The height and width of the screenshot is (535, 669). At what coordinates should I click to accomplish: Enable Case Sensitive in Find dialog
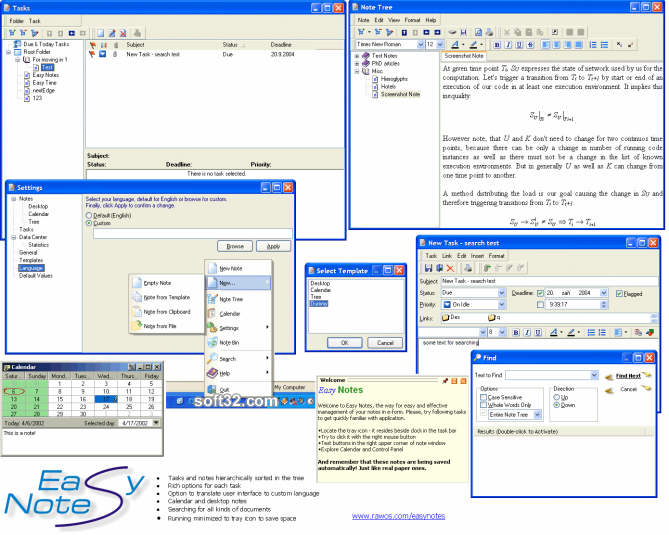(483, 397)
